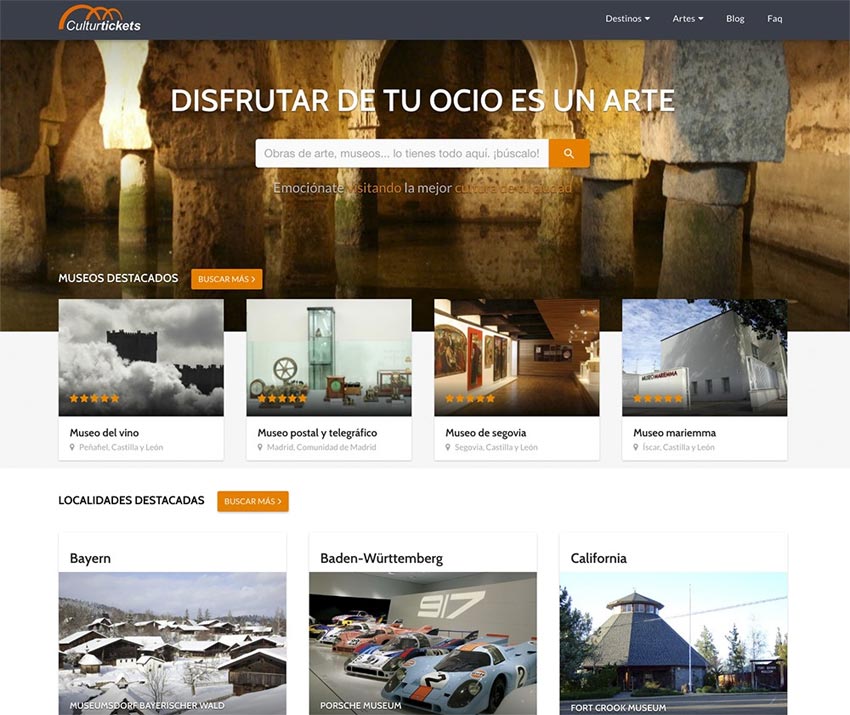Select the Porsche Museum image
Screen dimensions: 850x715
(x=423, y=640)
